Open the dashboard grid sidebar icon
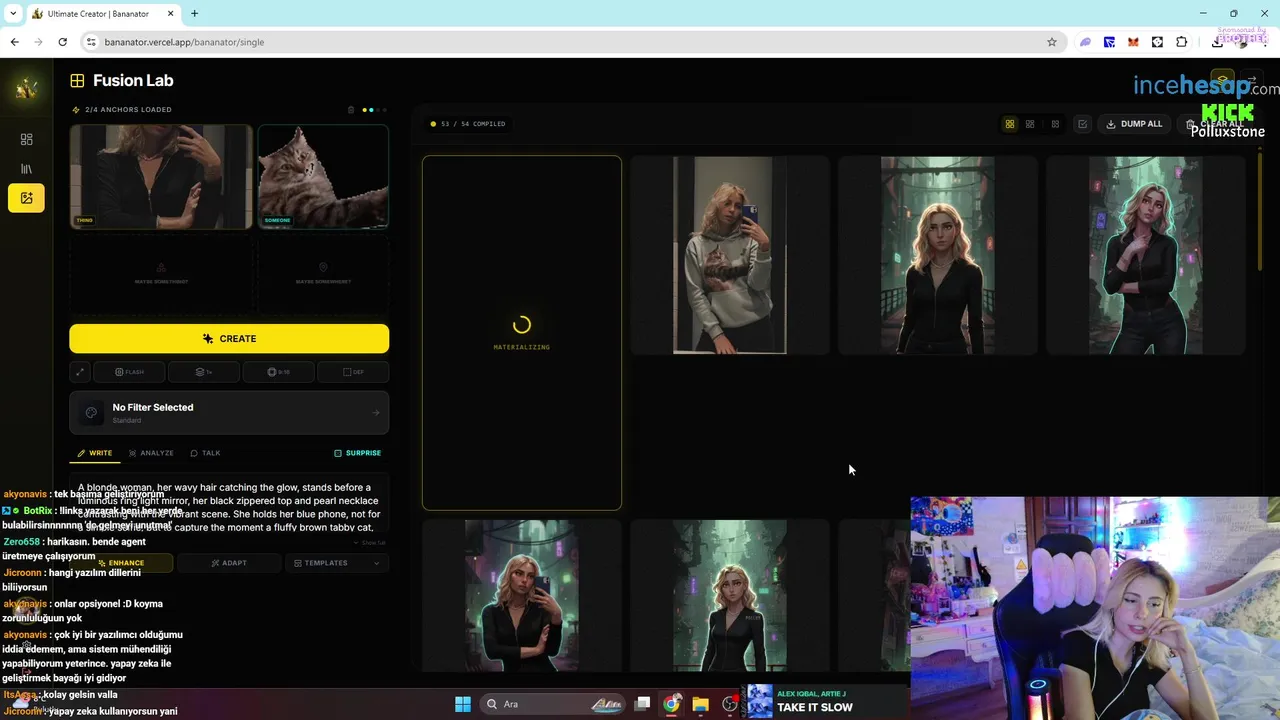The height and width of the screenshot is (720, 1280). pos(26,139)
